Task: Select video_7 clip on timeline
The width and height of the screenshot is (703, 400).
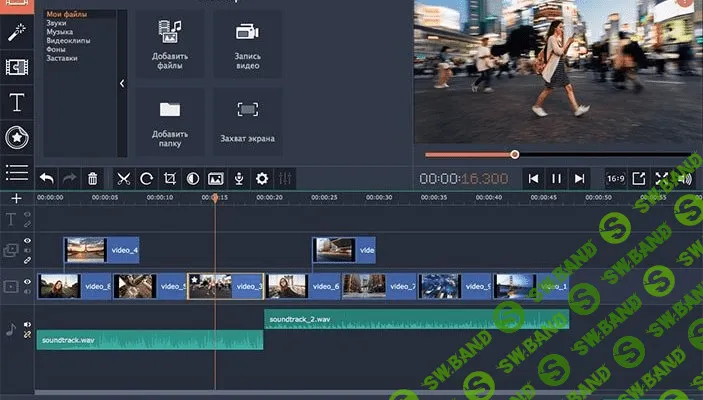Action: [379, 286]
